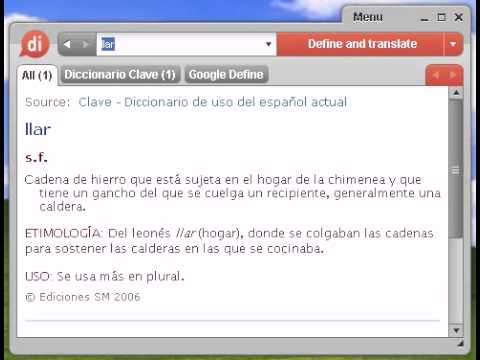Show next tabs using red right arrow
Viewport: 480px width, 360px height.
pyautogui.click(x=453, y=75)
